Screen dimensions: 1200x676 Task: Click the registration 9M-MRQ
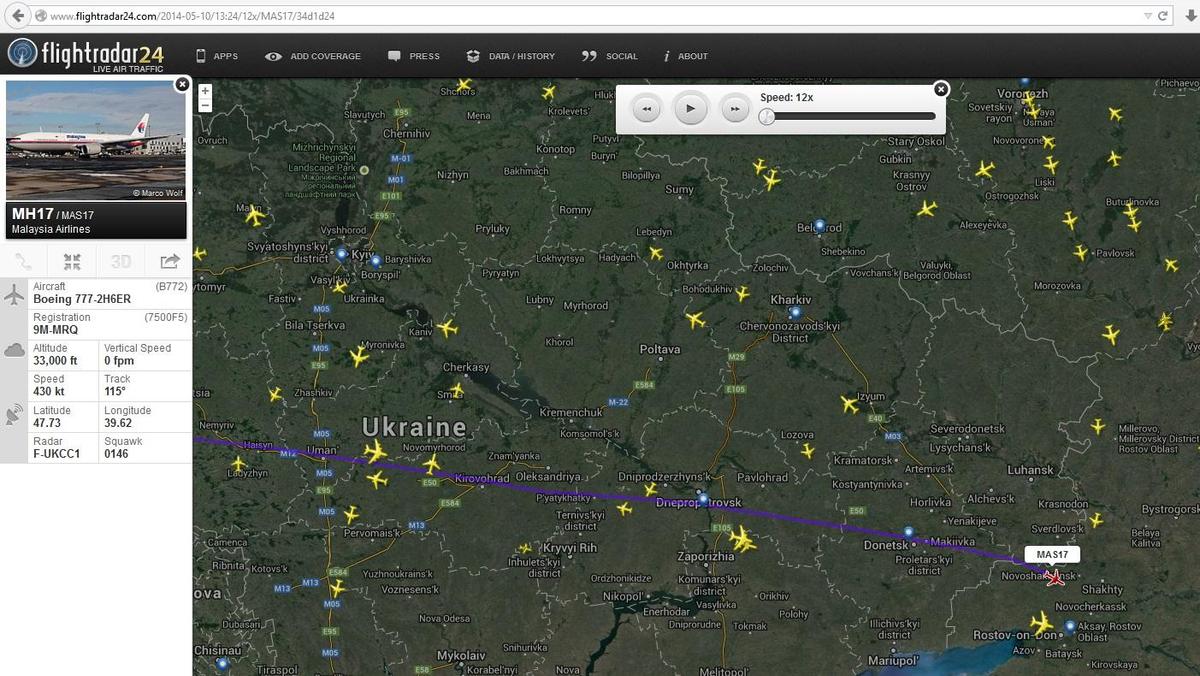pos(56,329)
